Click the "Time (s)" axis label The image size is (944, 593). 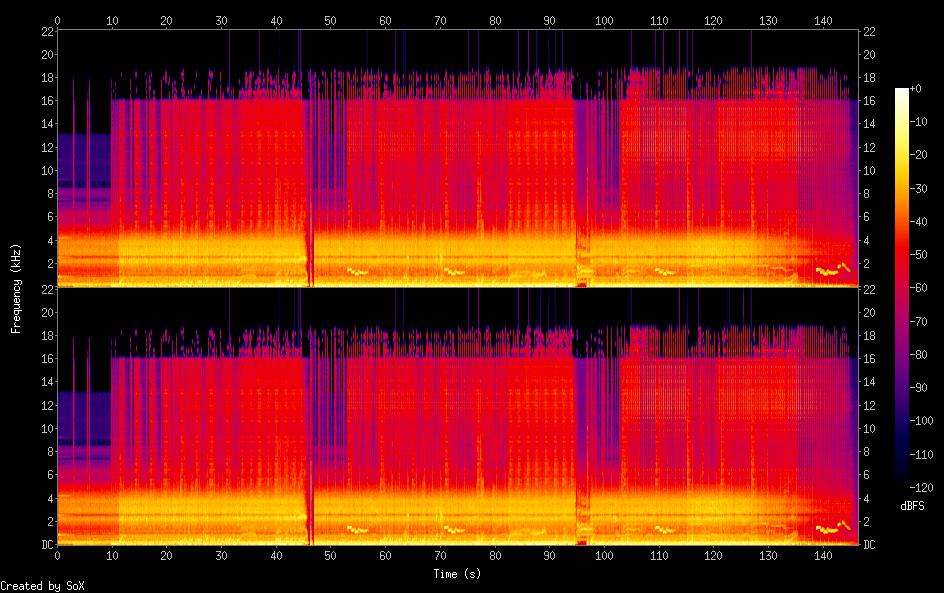(458, 574)
